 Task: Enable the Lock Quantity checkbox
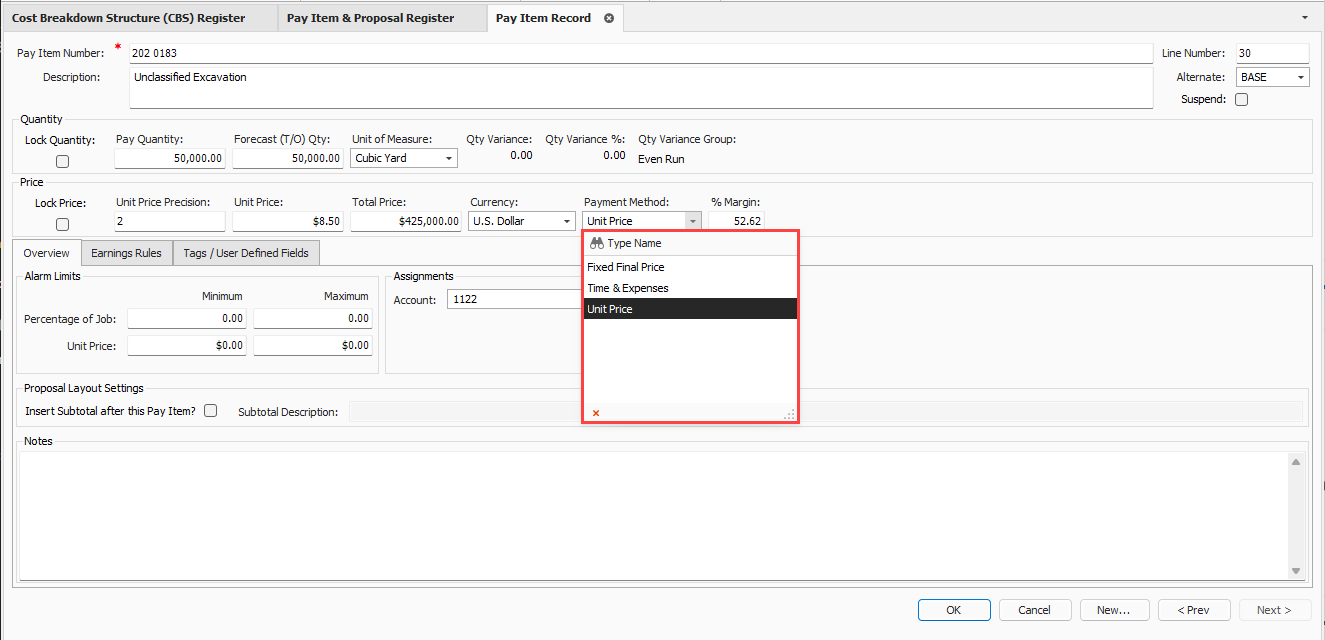tap(62, 161)
